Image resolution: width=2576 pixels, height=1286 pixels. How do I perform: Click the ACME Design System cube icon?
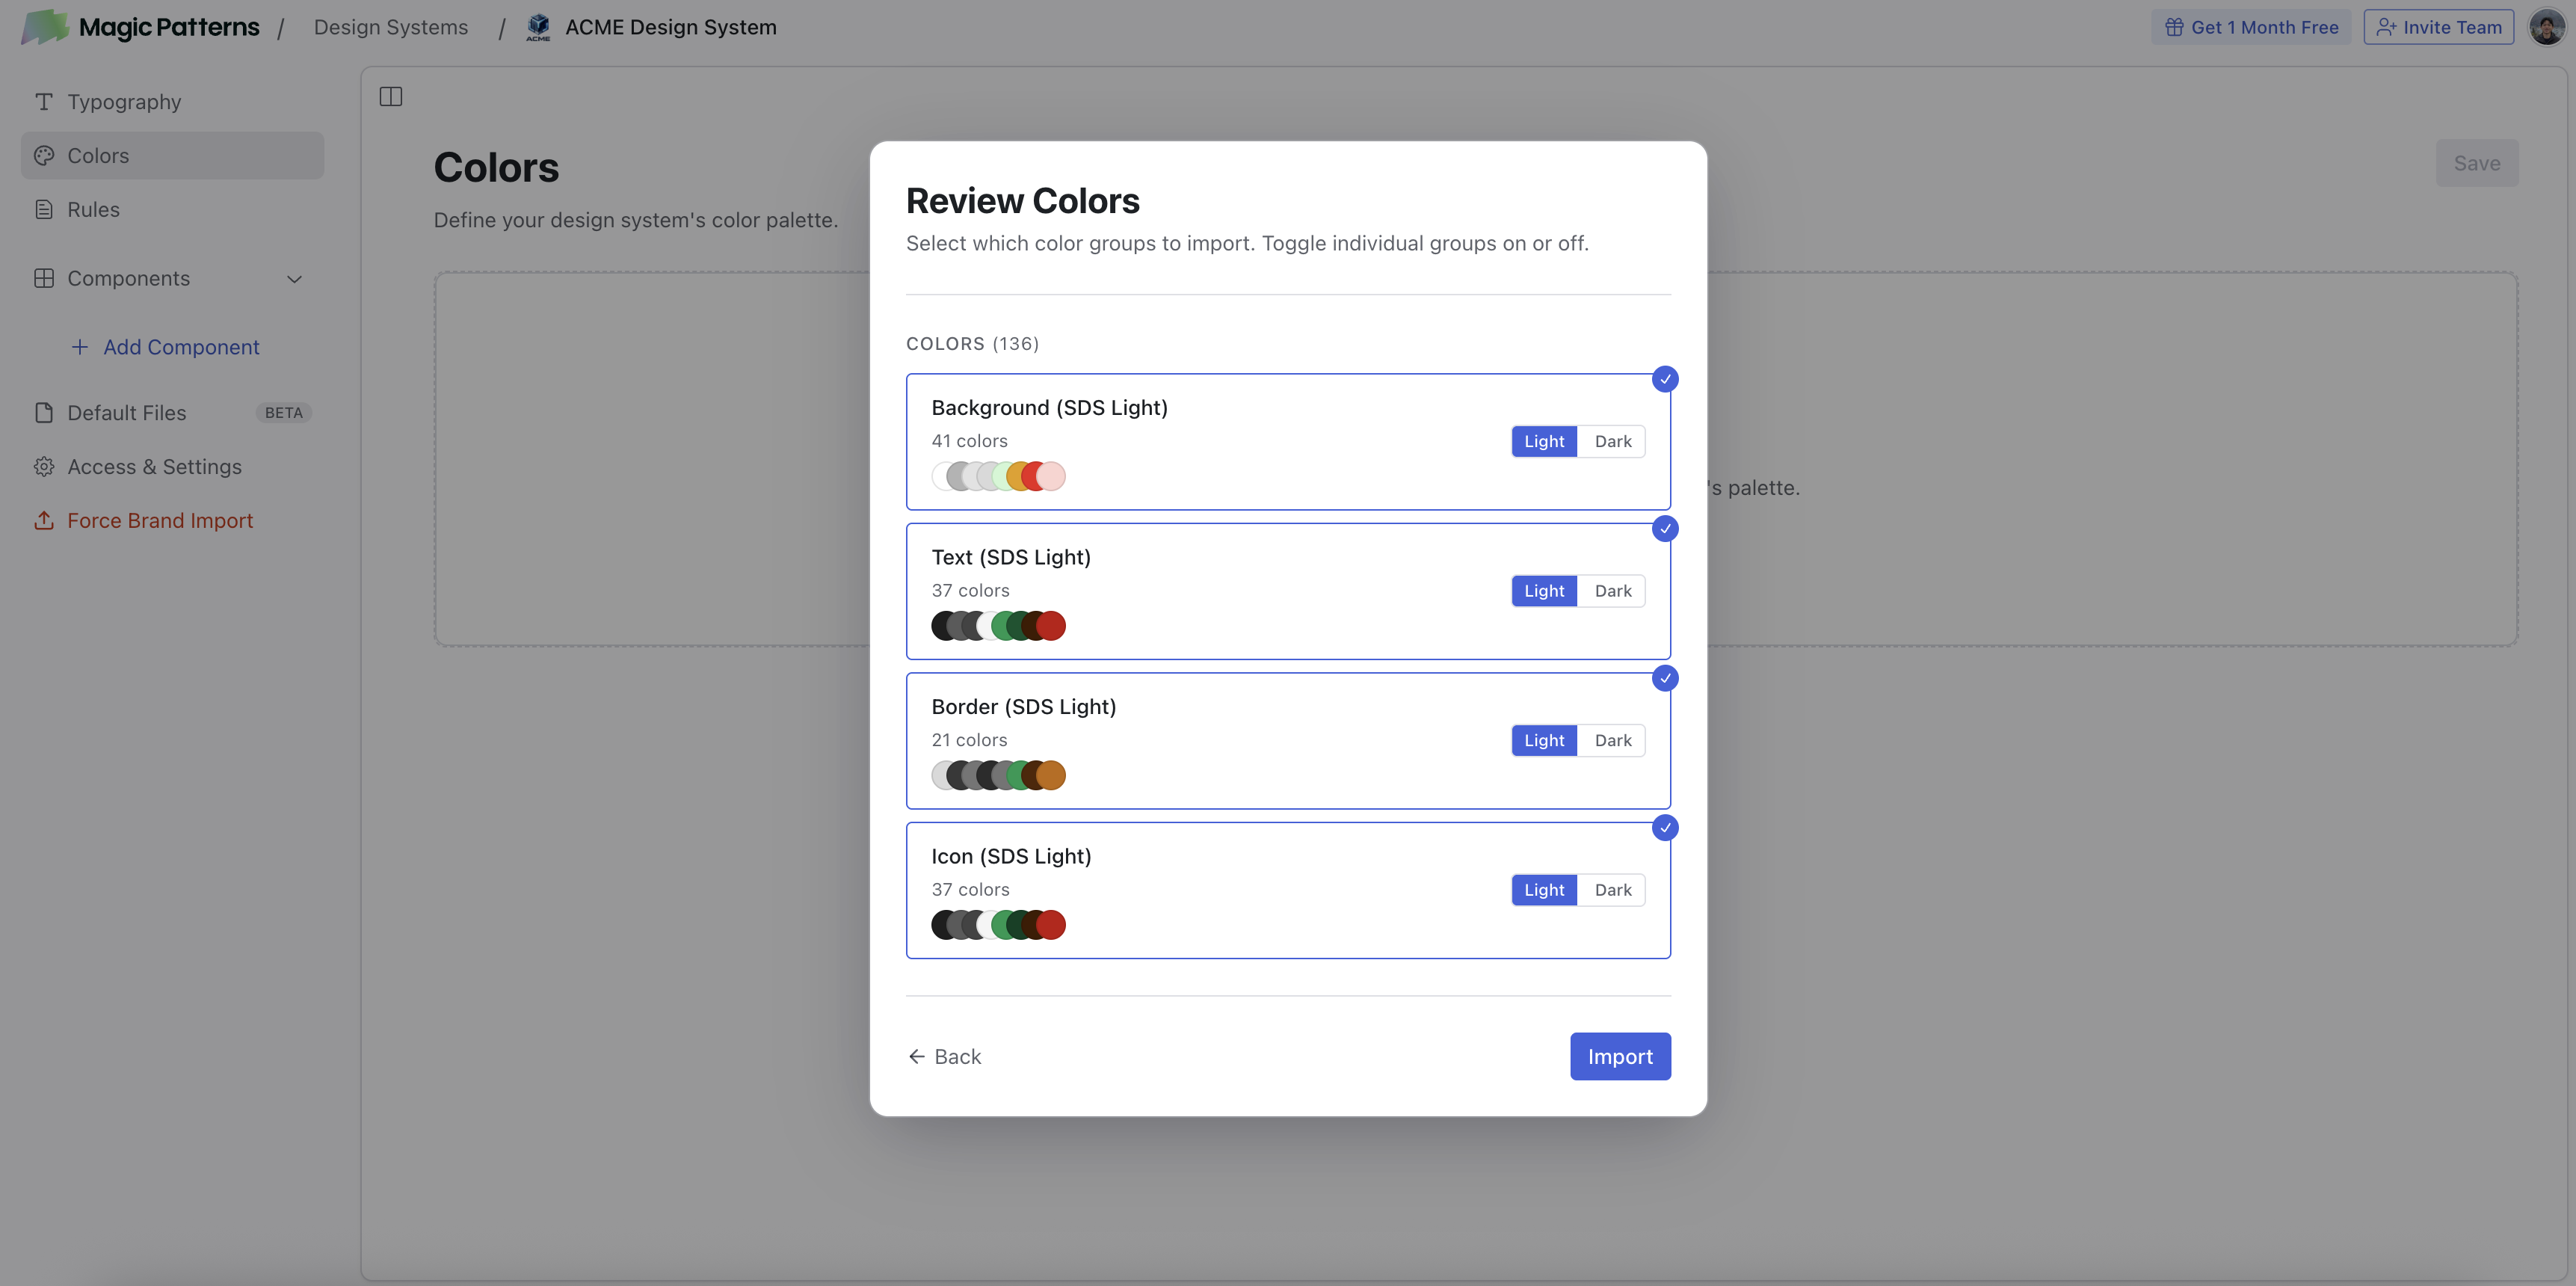538,27
